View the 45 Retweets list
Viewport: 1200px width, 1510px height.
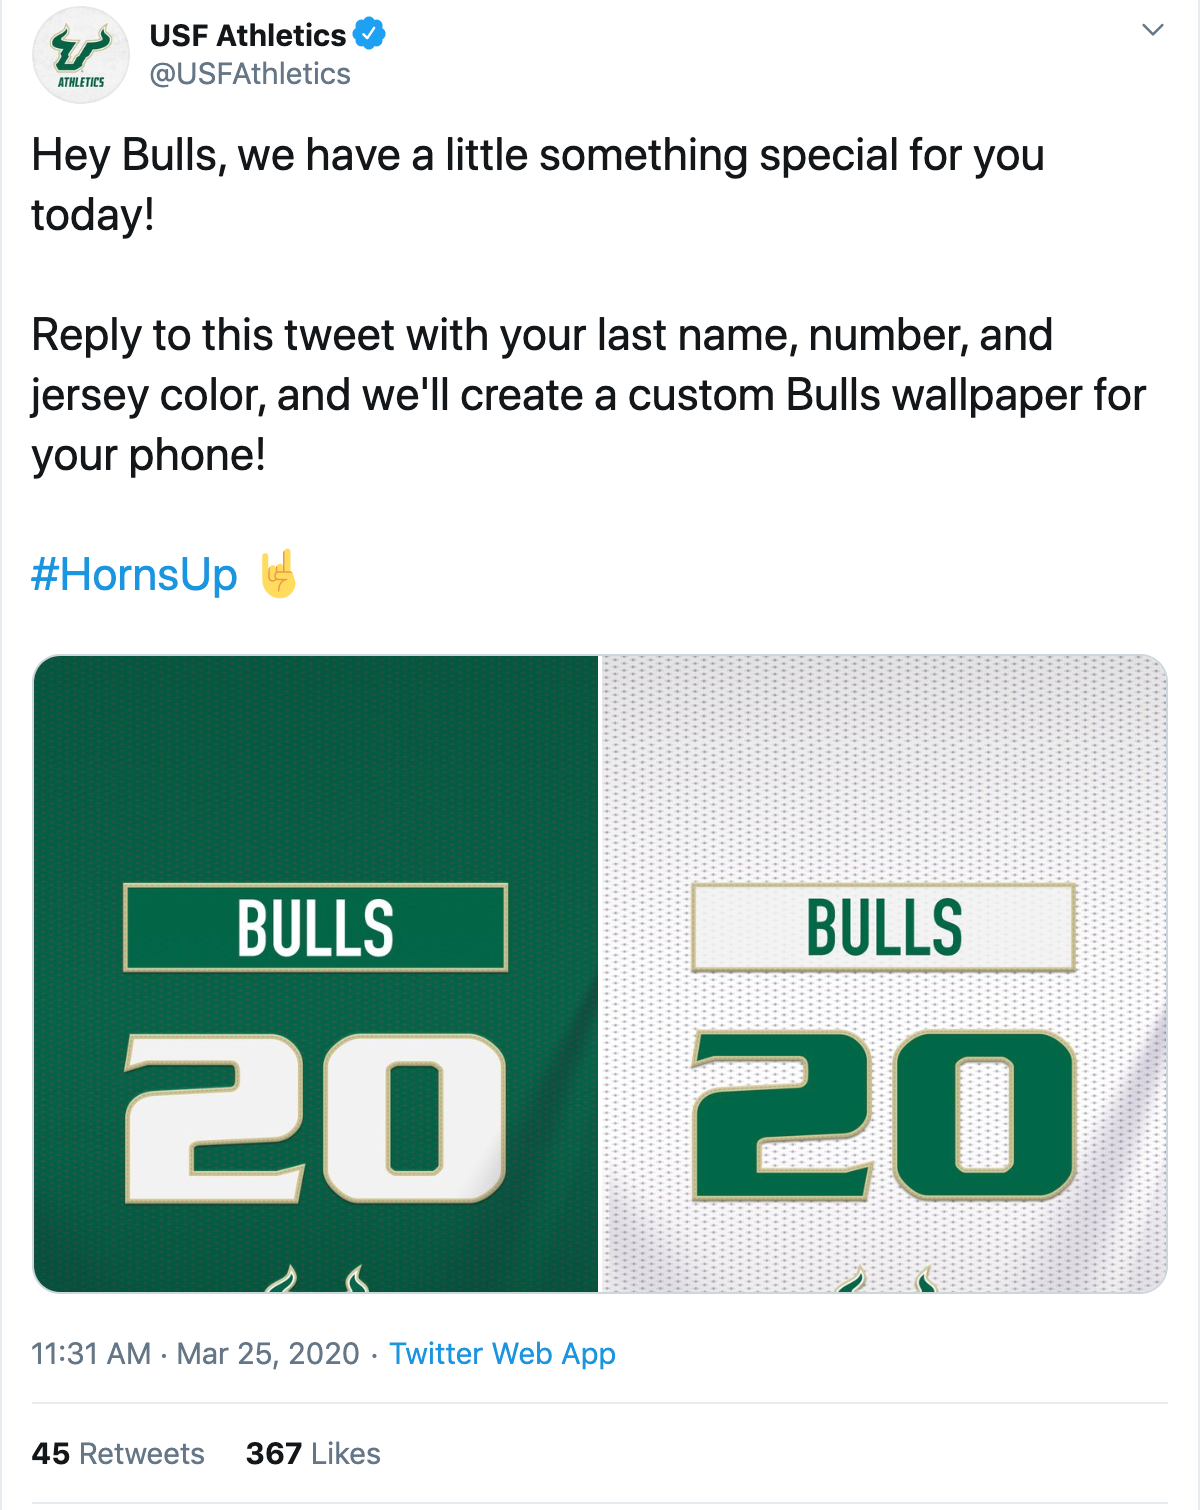click(x=118, y=1453)
